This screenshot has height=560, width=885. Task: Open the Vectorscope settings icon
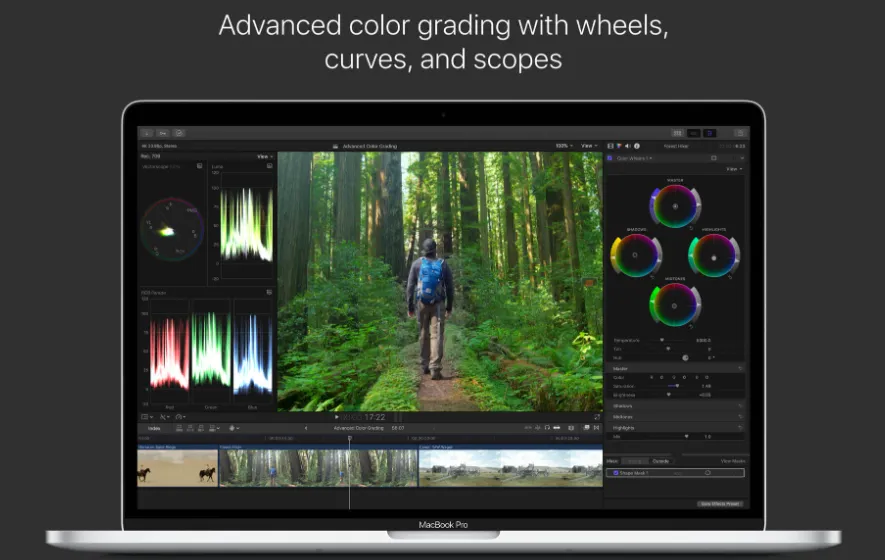(199, 166)
